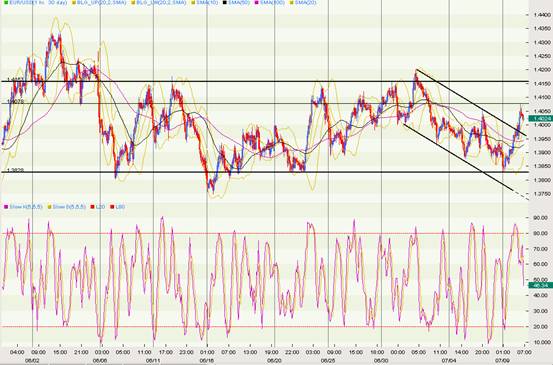Screen dimensions: 553x365
Task: Click the yellow swatch beside BLG_UP legend
Action: click(74, 2)
